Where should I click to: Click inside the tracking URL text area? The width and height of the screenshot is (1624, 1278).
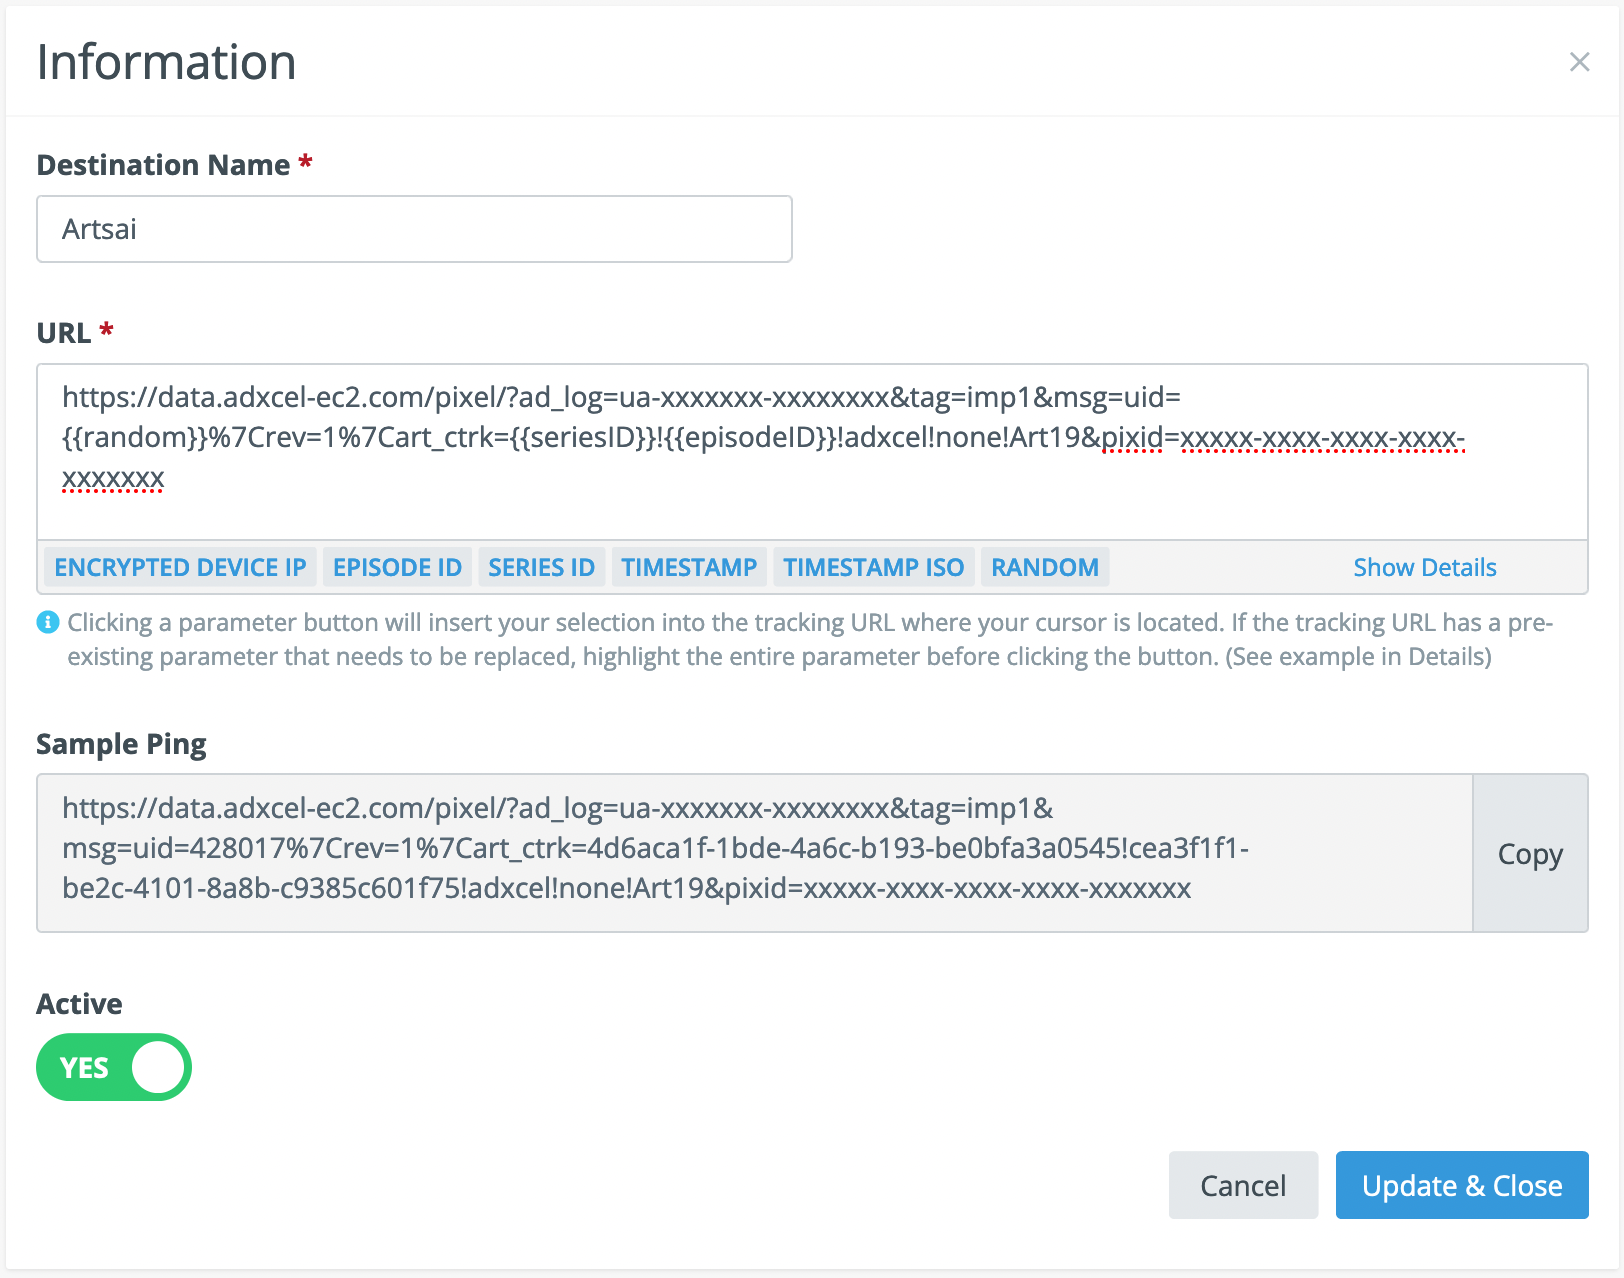[x=812, y=452]
